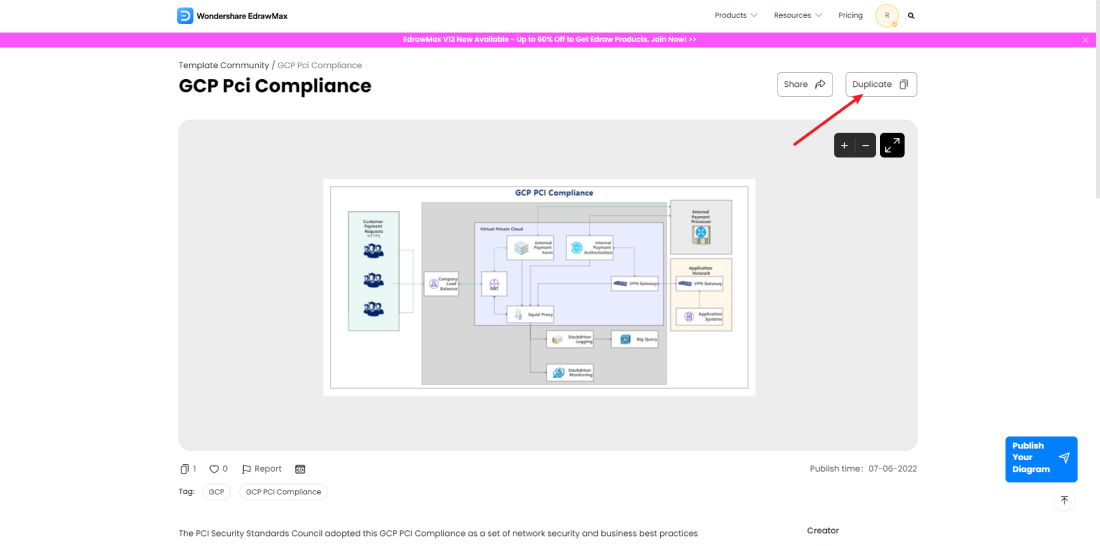1100x546 pixels.
Task: Go to Template Community breadcrumb
Action: [x=223, y=65]
